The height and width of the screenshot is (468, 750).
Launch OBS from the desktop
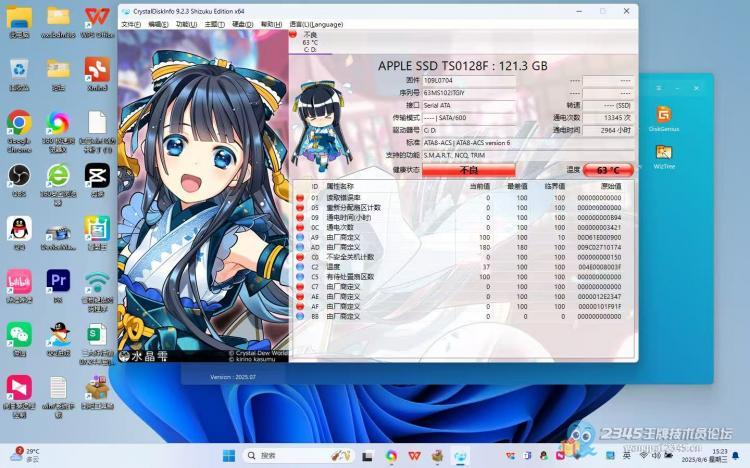(19, 180)
